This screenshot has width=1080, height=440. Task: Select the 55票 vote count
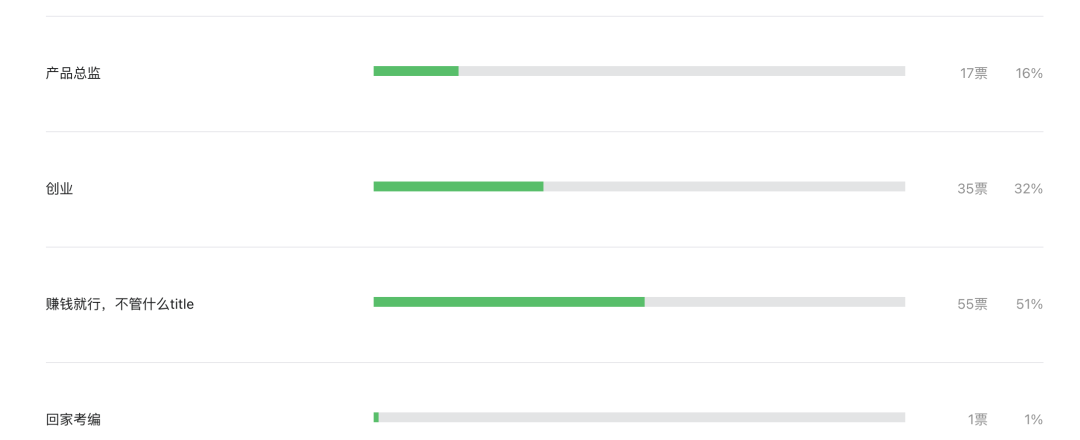click(973, 304)
